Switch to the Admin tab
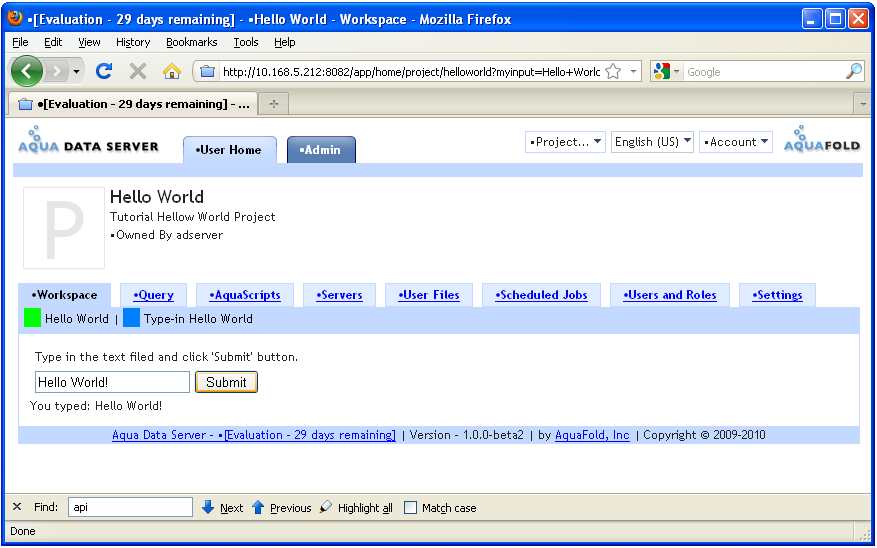877x548 pixels. coord(321,150)
